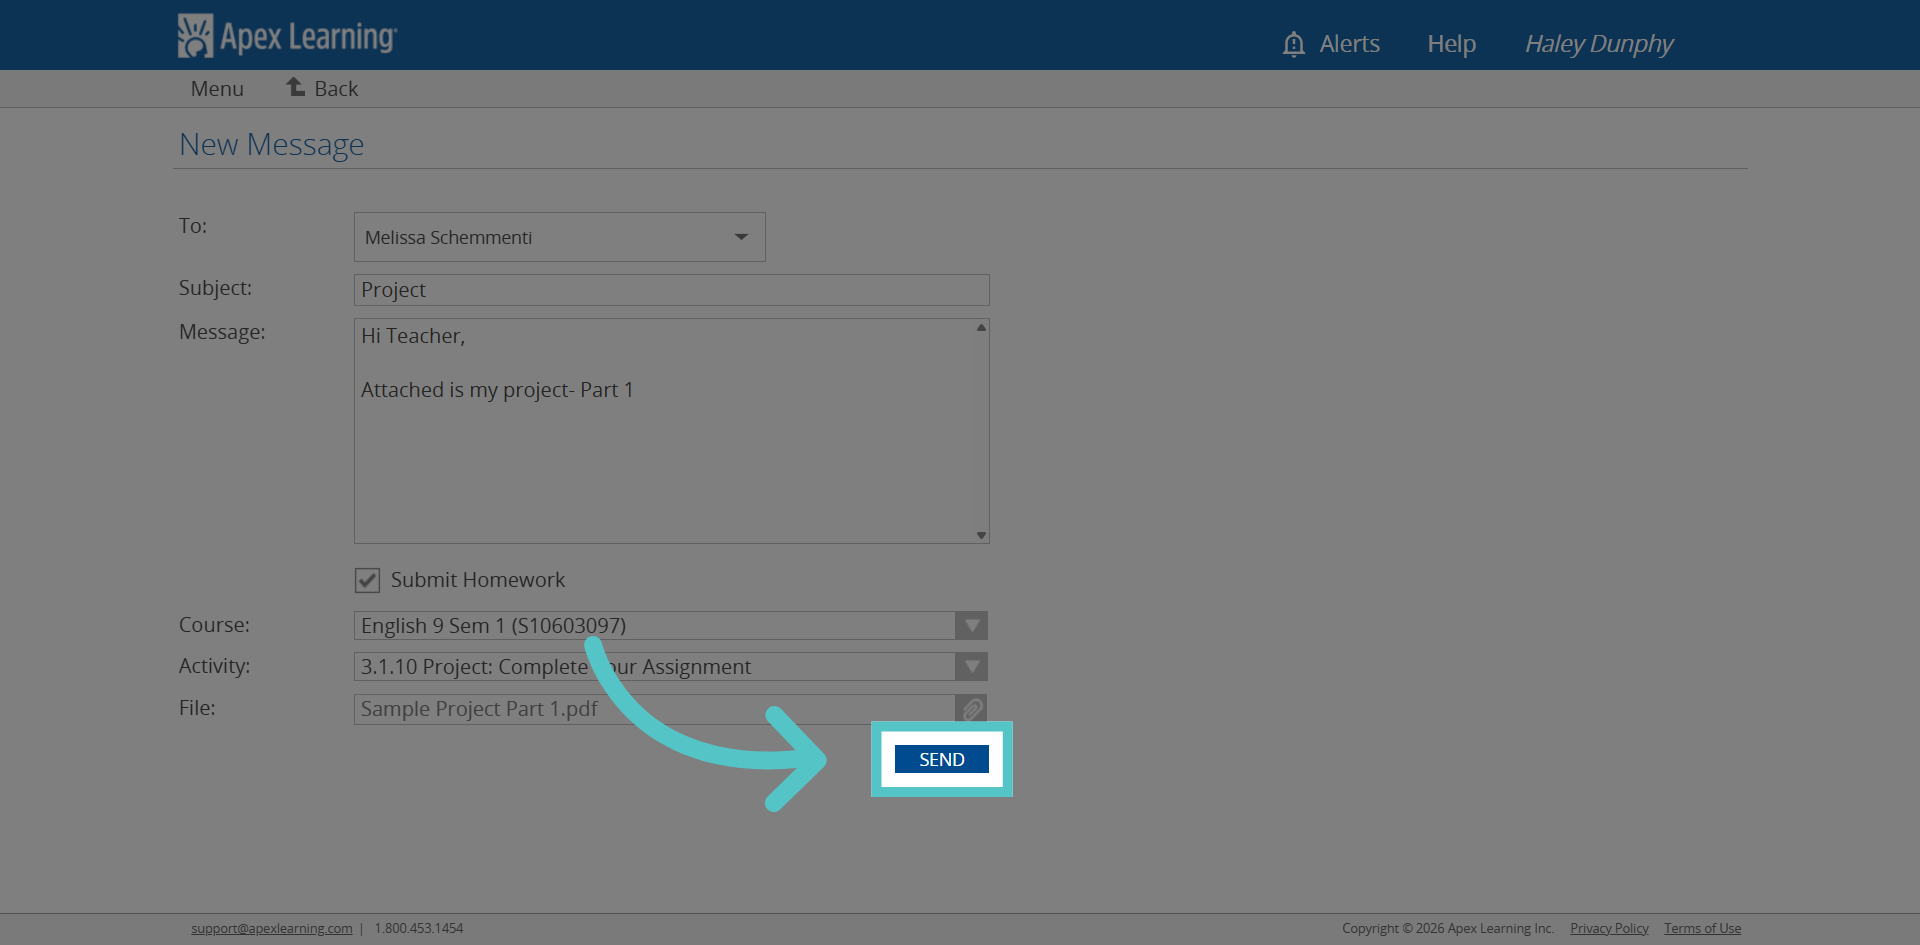Click the Subject input field
The height and width of the screenshot is (945, 1920).
(672, 290)
